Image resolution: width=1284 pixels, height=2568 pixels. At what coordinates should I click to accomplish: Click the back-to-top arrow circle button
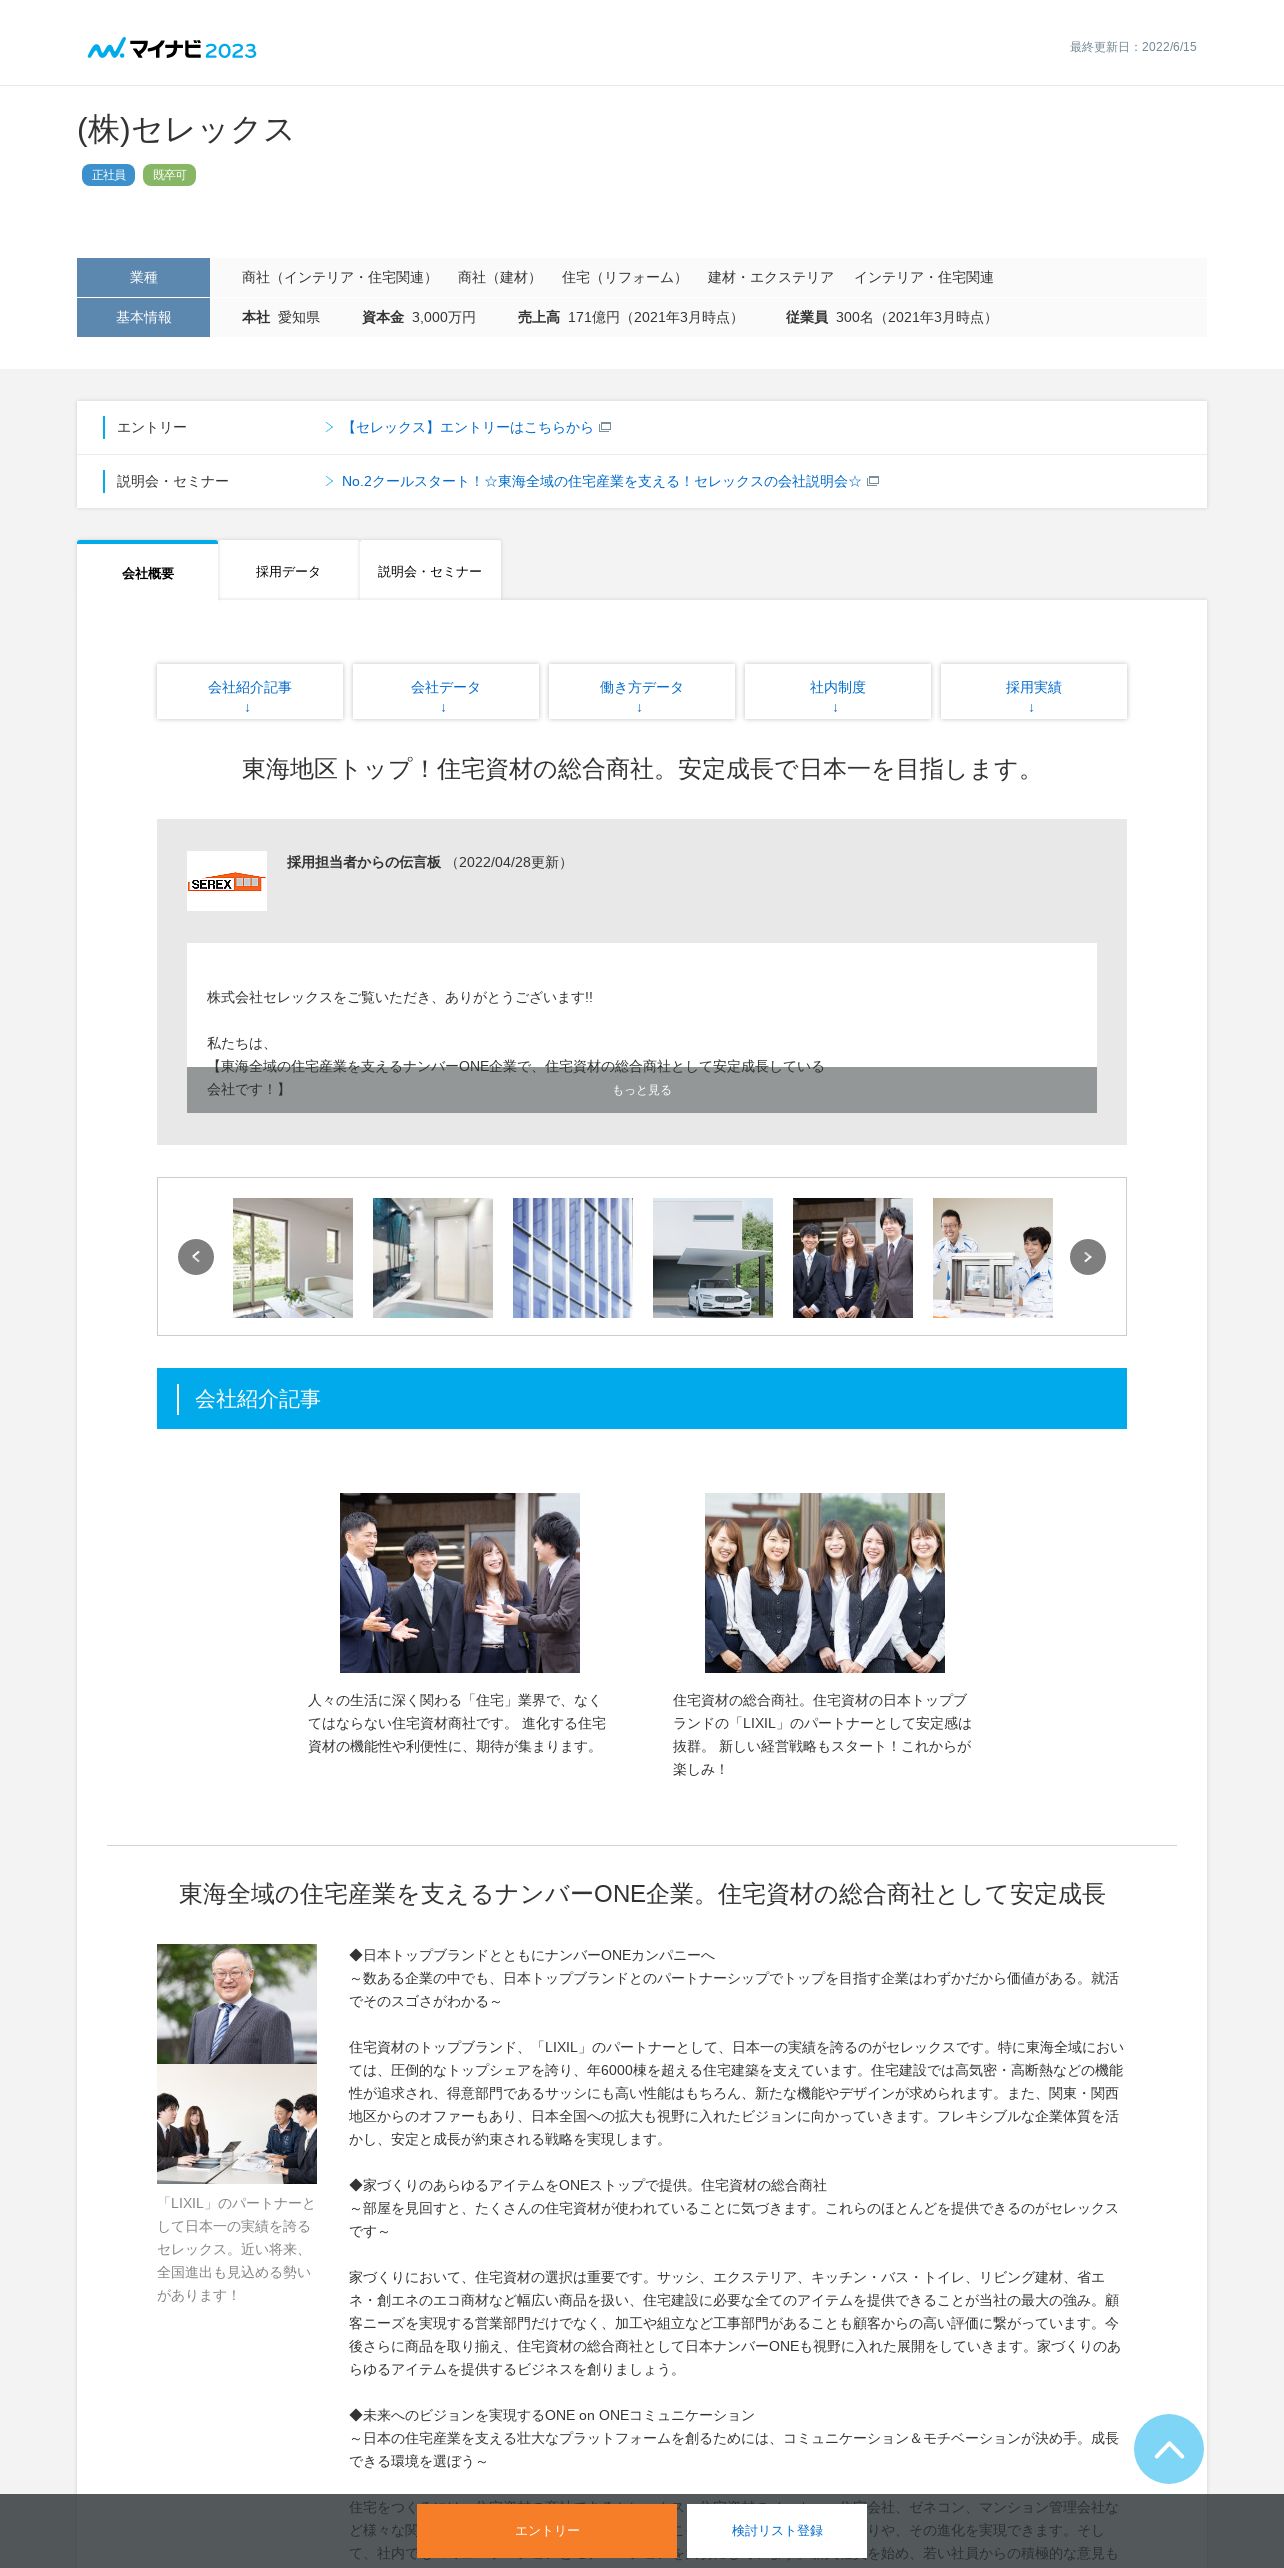click(1168, 2449)
